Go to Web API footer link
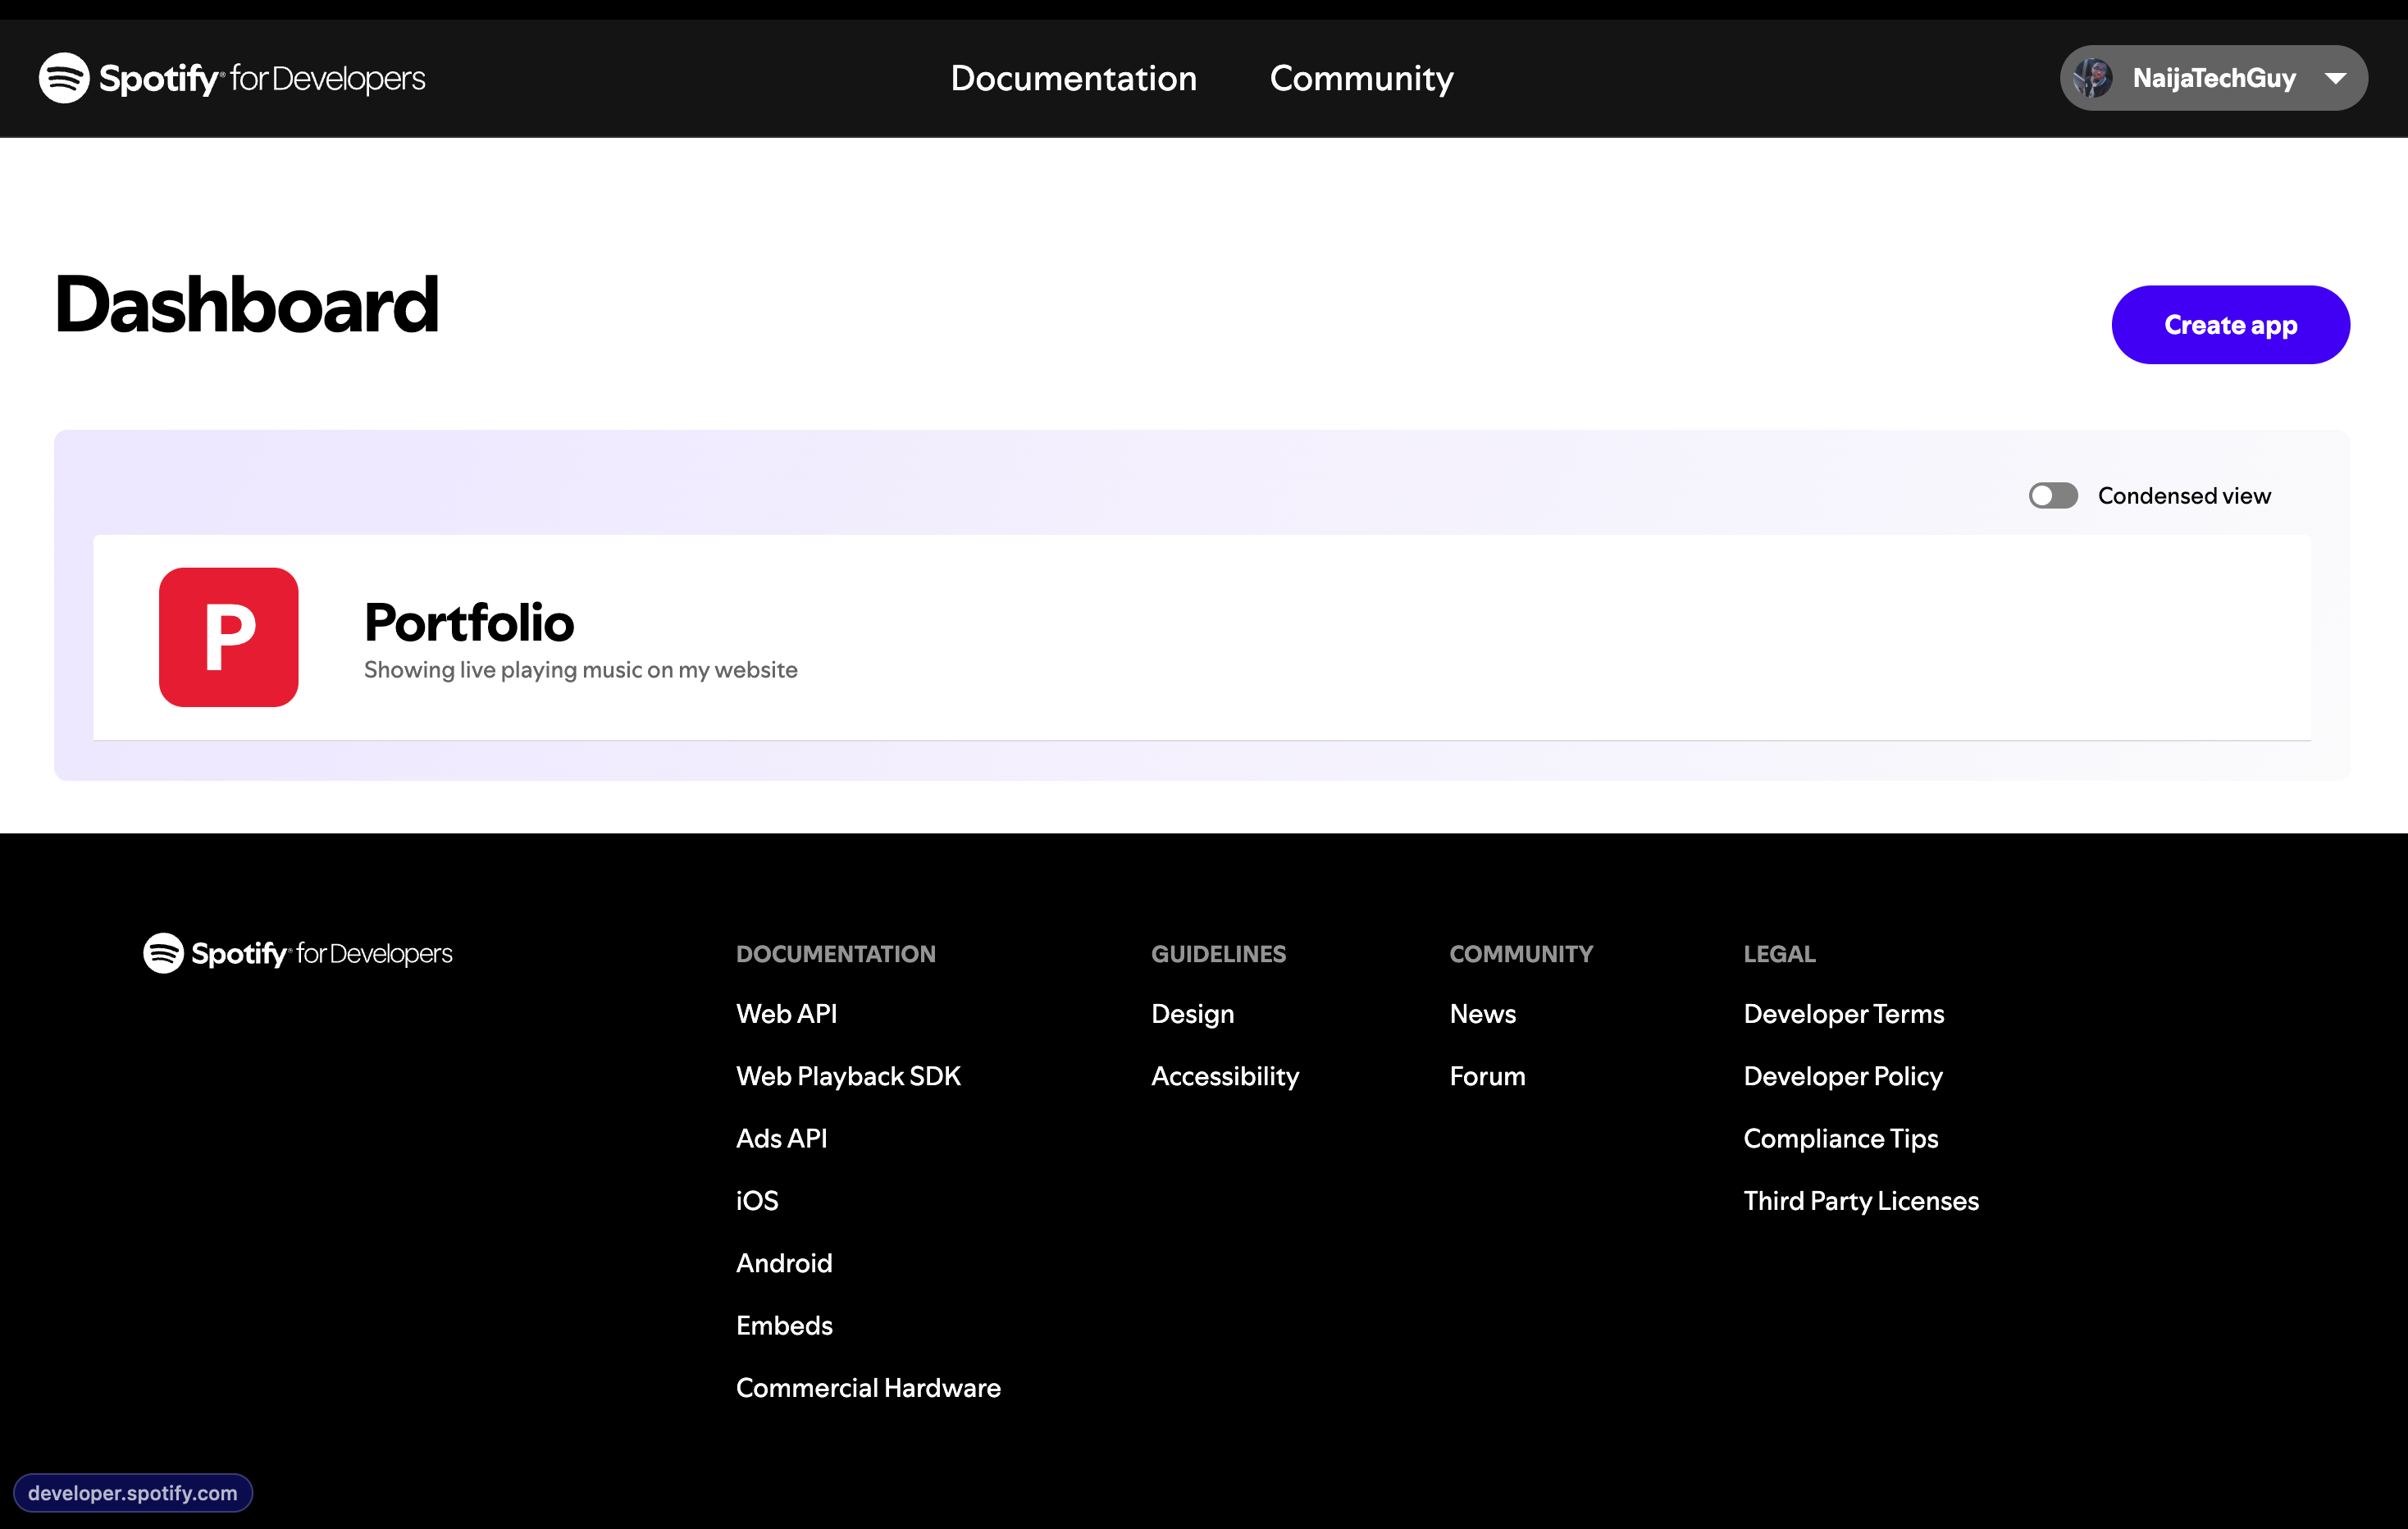The image size is (2408, 1529). point(786,1014)
